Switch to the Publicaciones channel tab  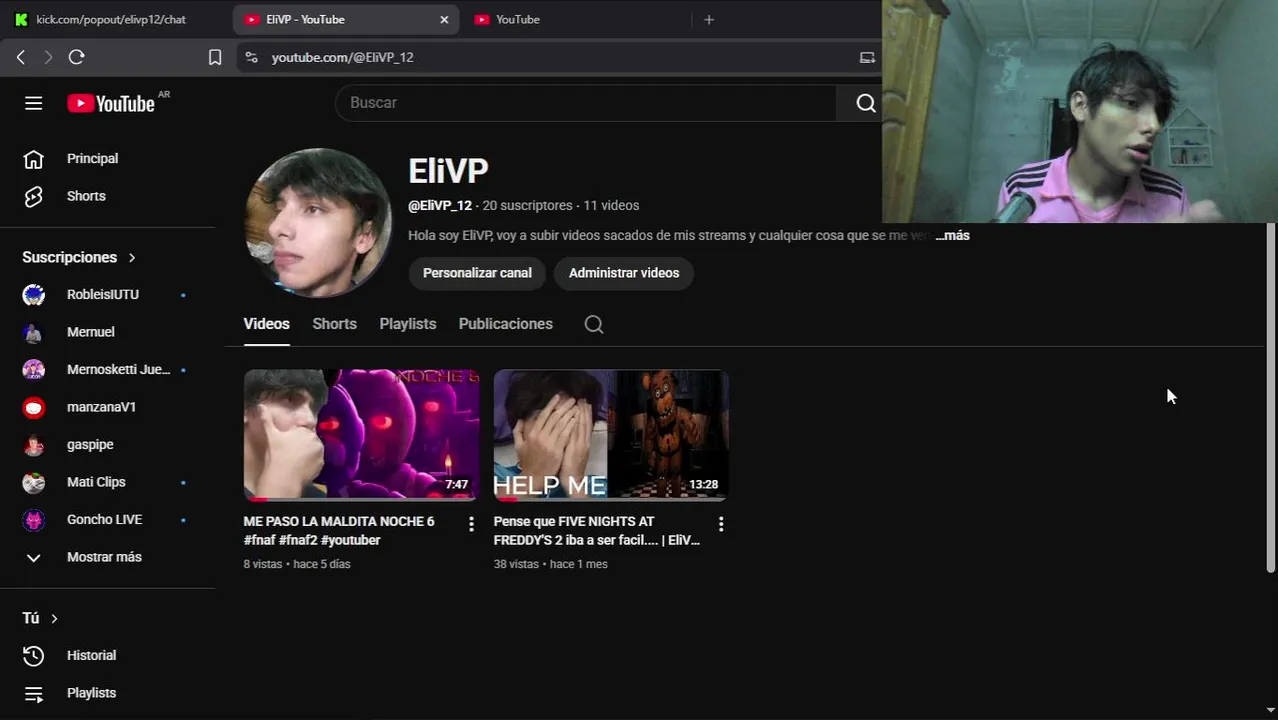(505, 324)
